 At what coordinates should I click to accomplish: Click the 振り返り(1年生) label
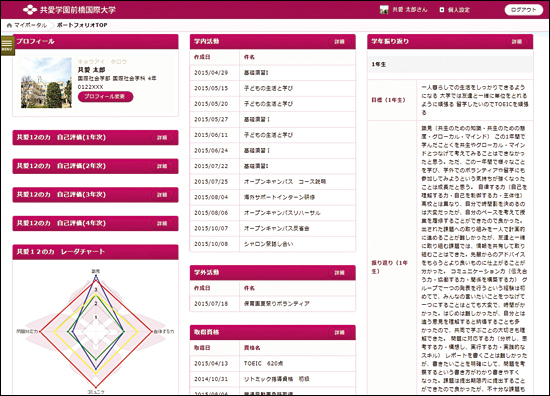click(389, 267)
